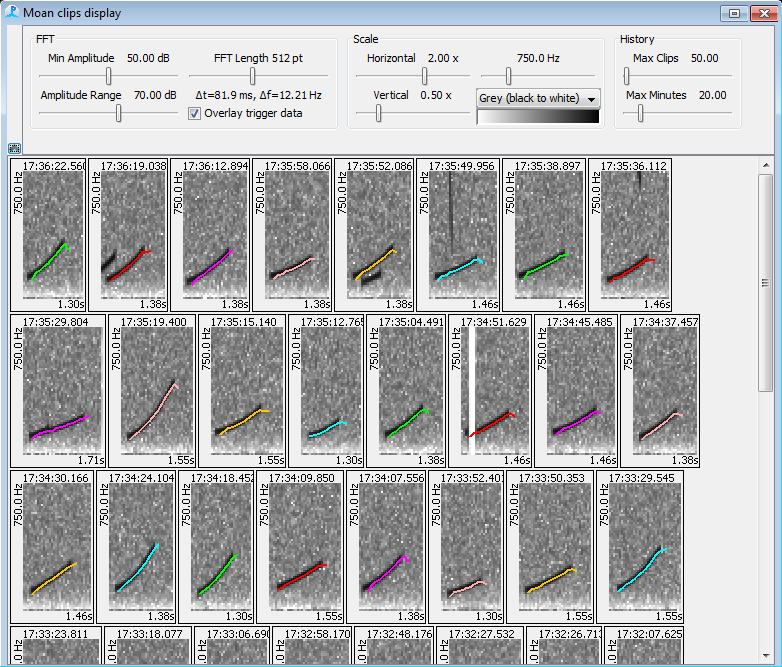The image size is (782, 667).
Task: Click the small panel toggle icon at left
Action: [x=14, y=148]
